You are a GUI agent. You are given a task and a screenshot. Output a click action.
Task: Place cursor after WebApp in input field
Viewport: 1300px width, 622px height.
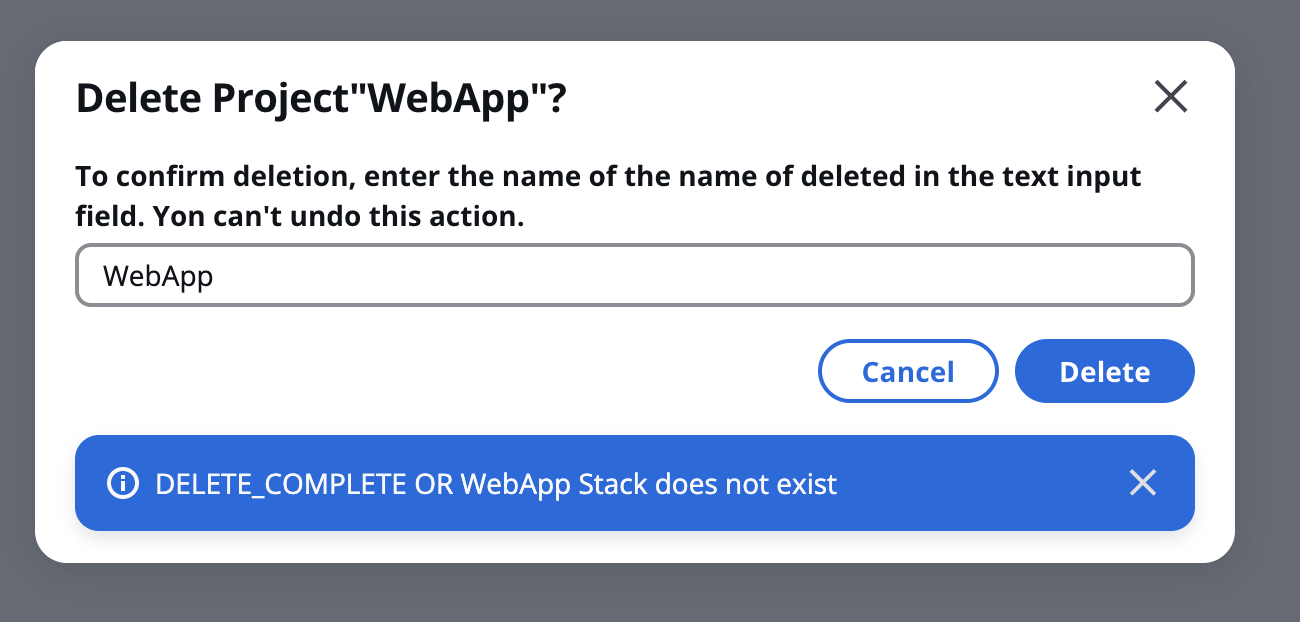tap(215, 276)
